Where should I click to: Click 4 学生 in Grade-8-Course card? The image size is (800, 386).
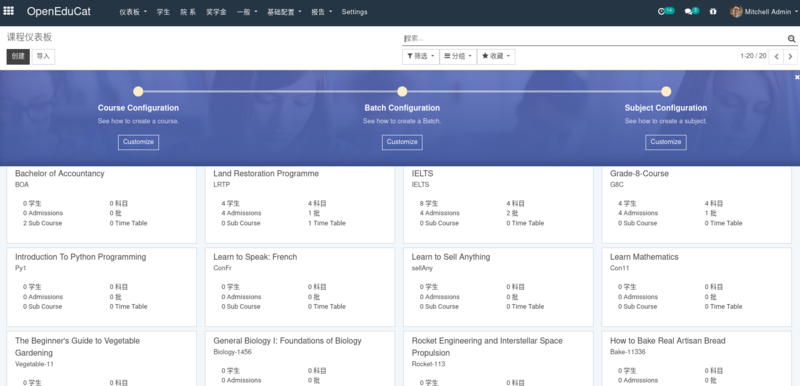[x=627, y=203]
